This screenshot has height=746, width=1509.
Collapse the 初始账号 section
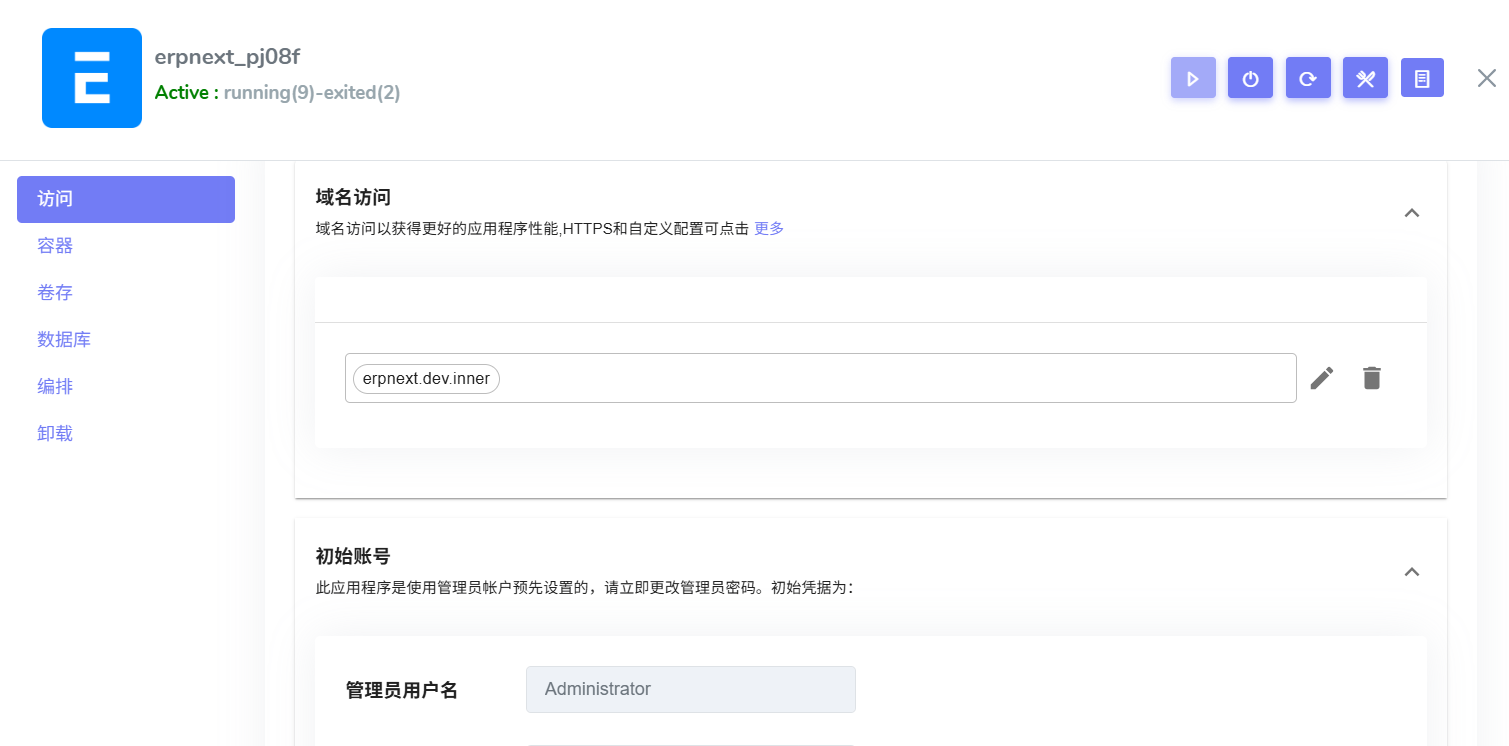click(1412, 571)
